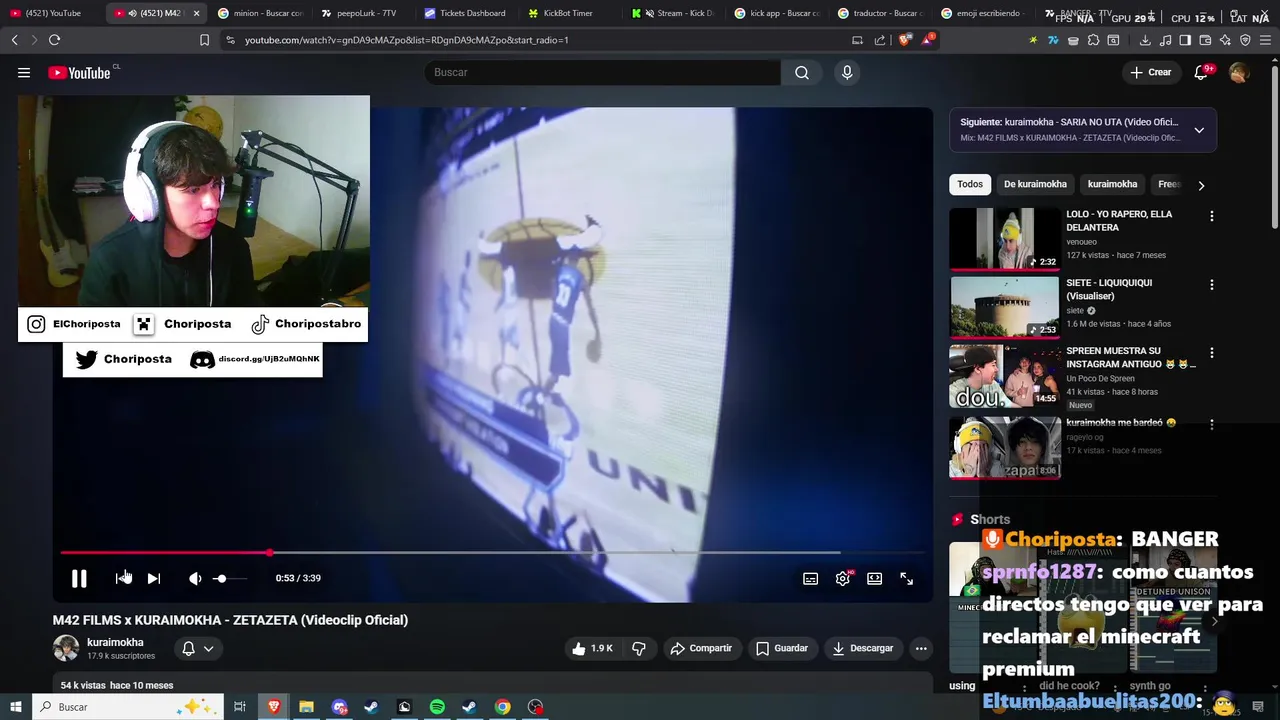Like the video with thumbs up
1280x720 pixels.
[x=592, y=648]
